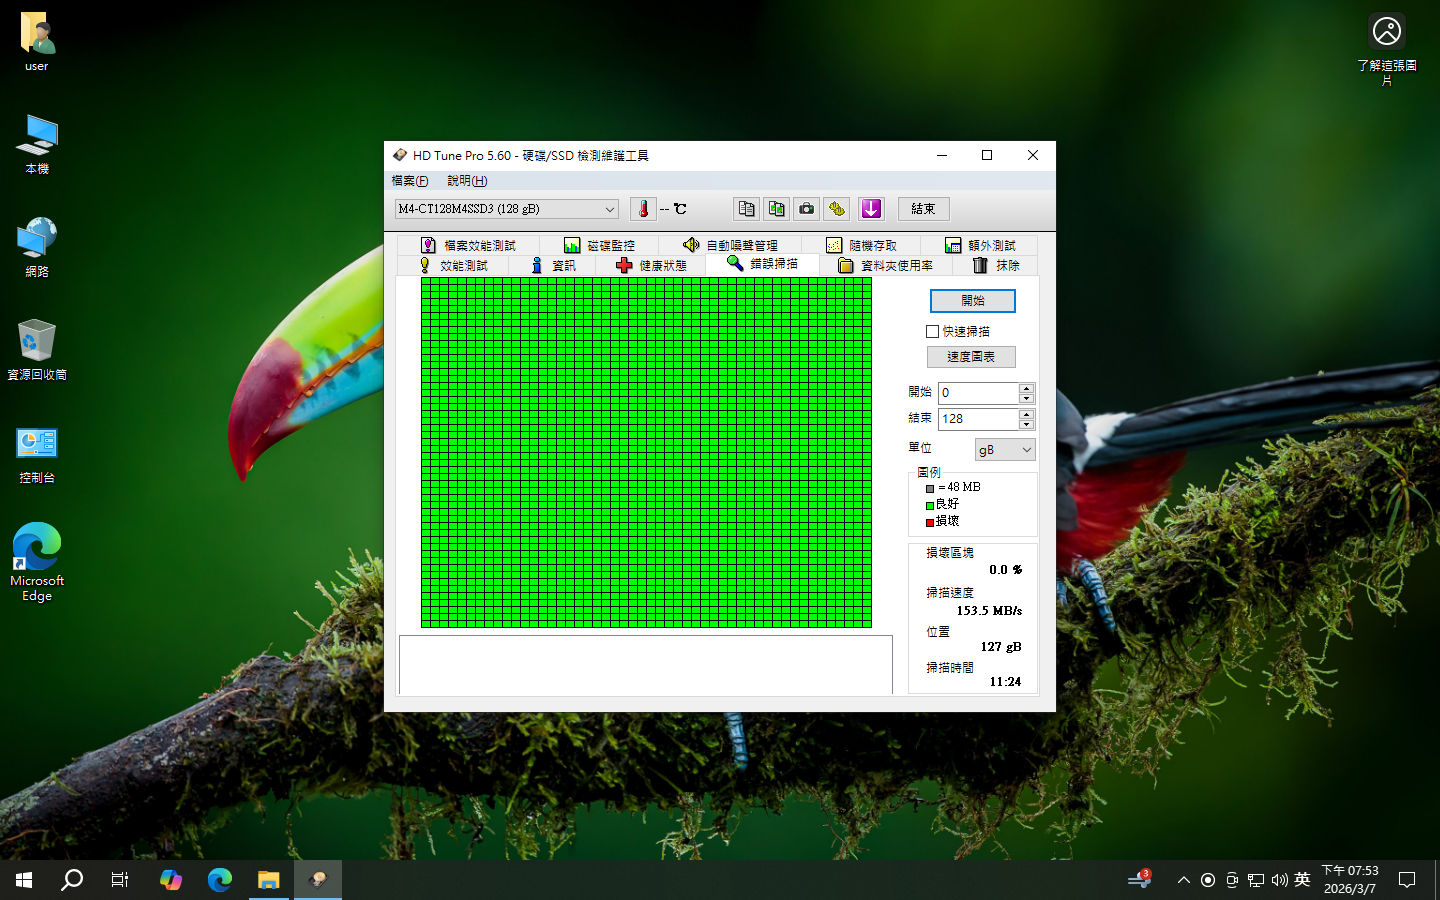Open the 隨機存取 tab
The height and width of the screenshot is (900, 1440).
point(861,245)
